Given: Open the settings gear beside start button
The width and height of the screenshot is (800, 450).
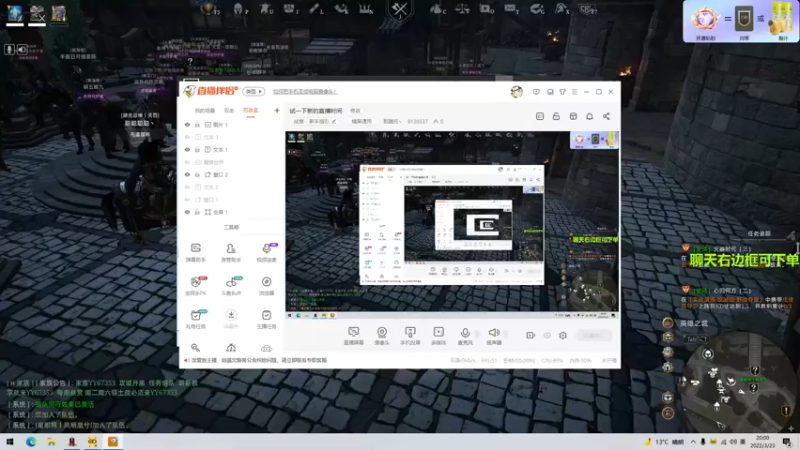Looking at the screenshot, I should tap(563, 335).
